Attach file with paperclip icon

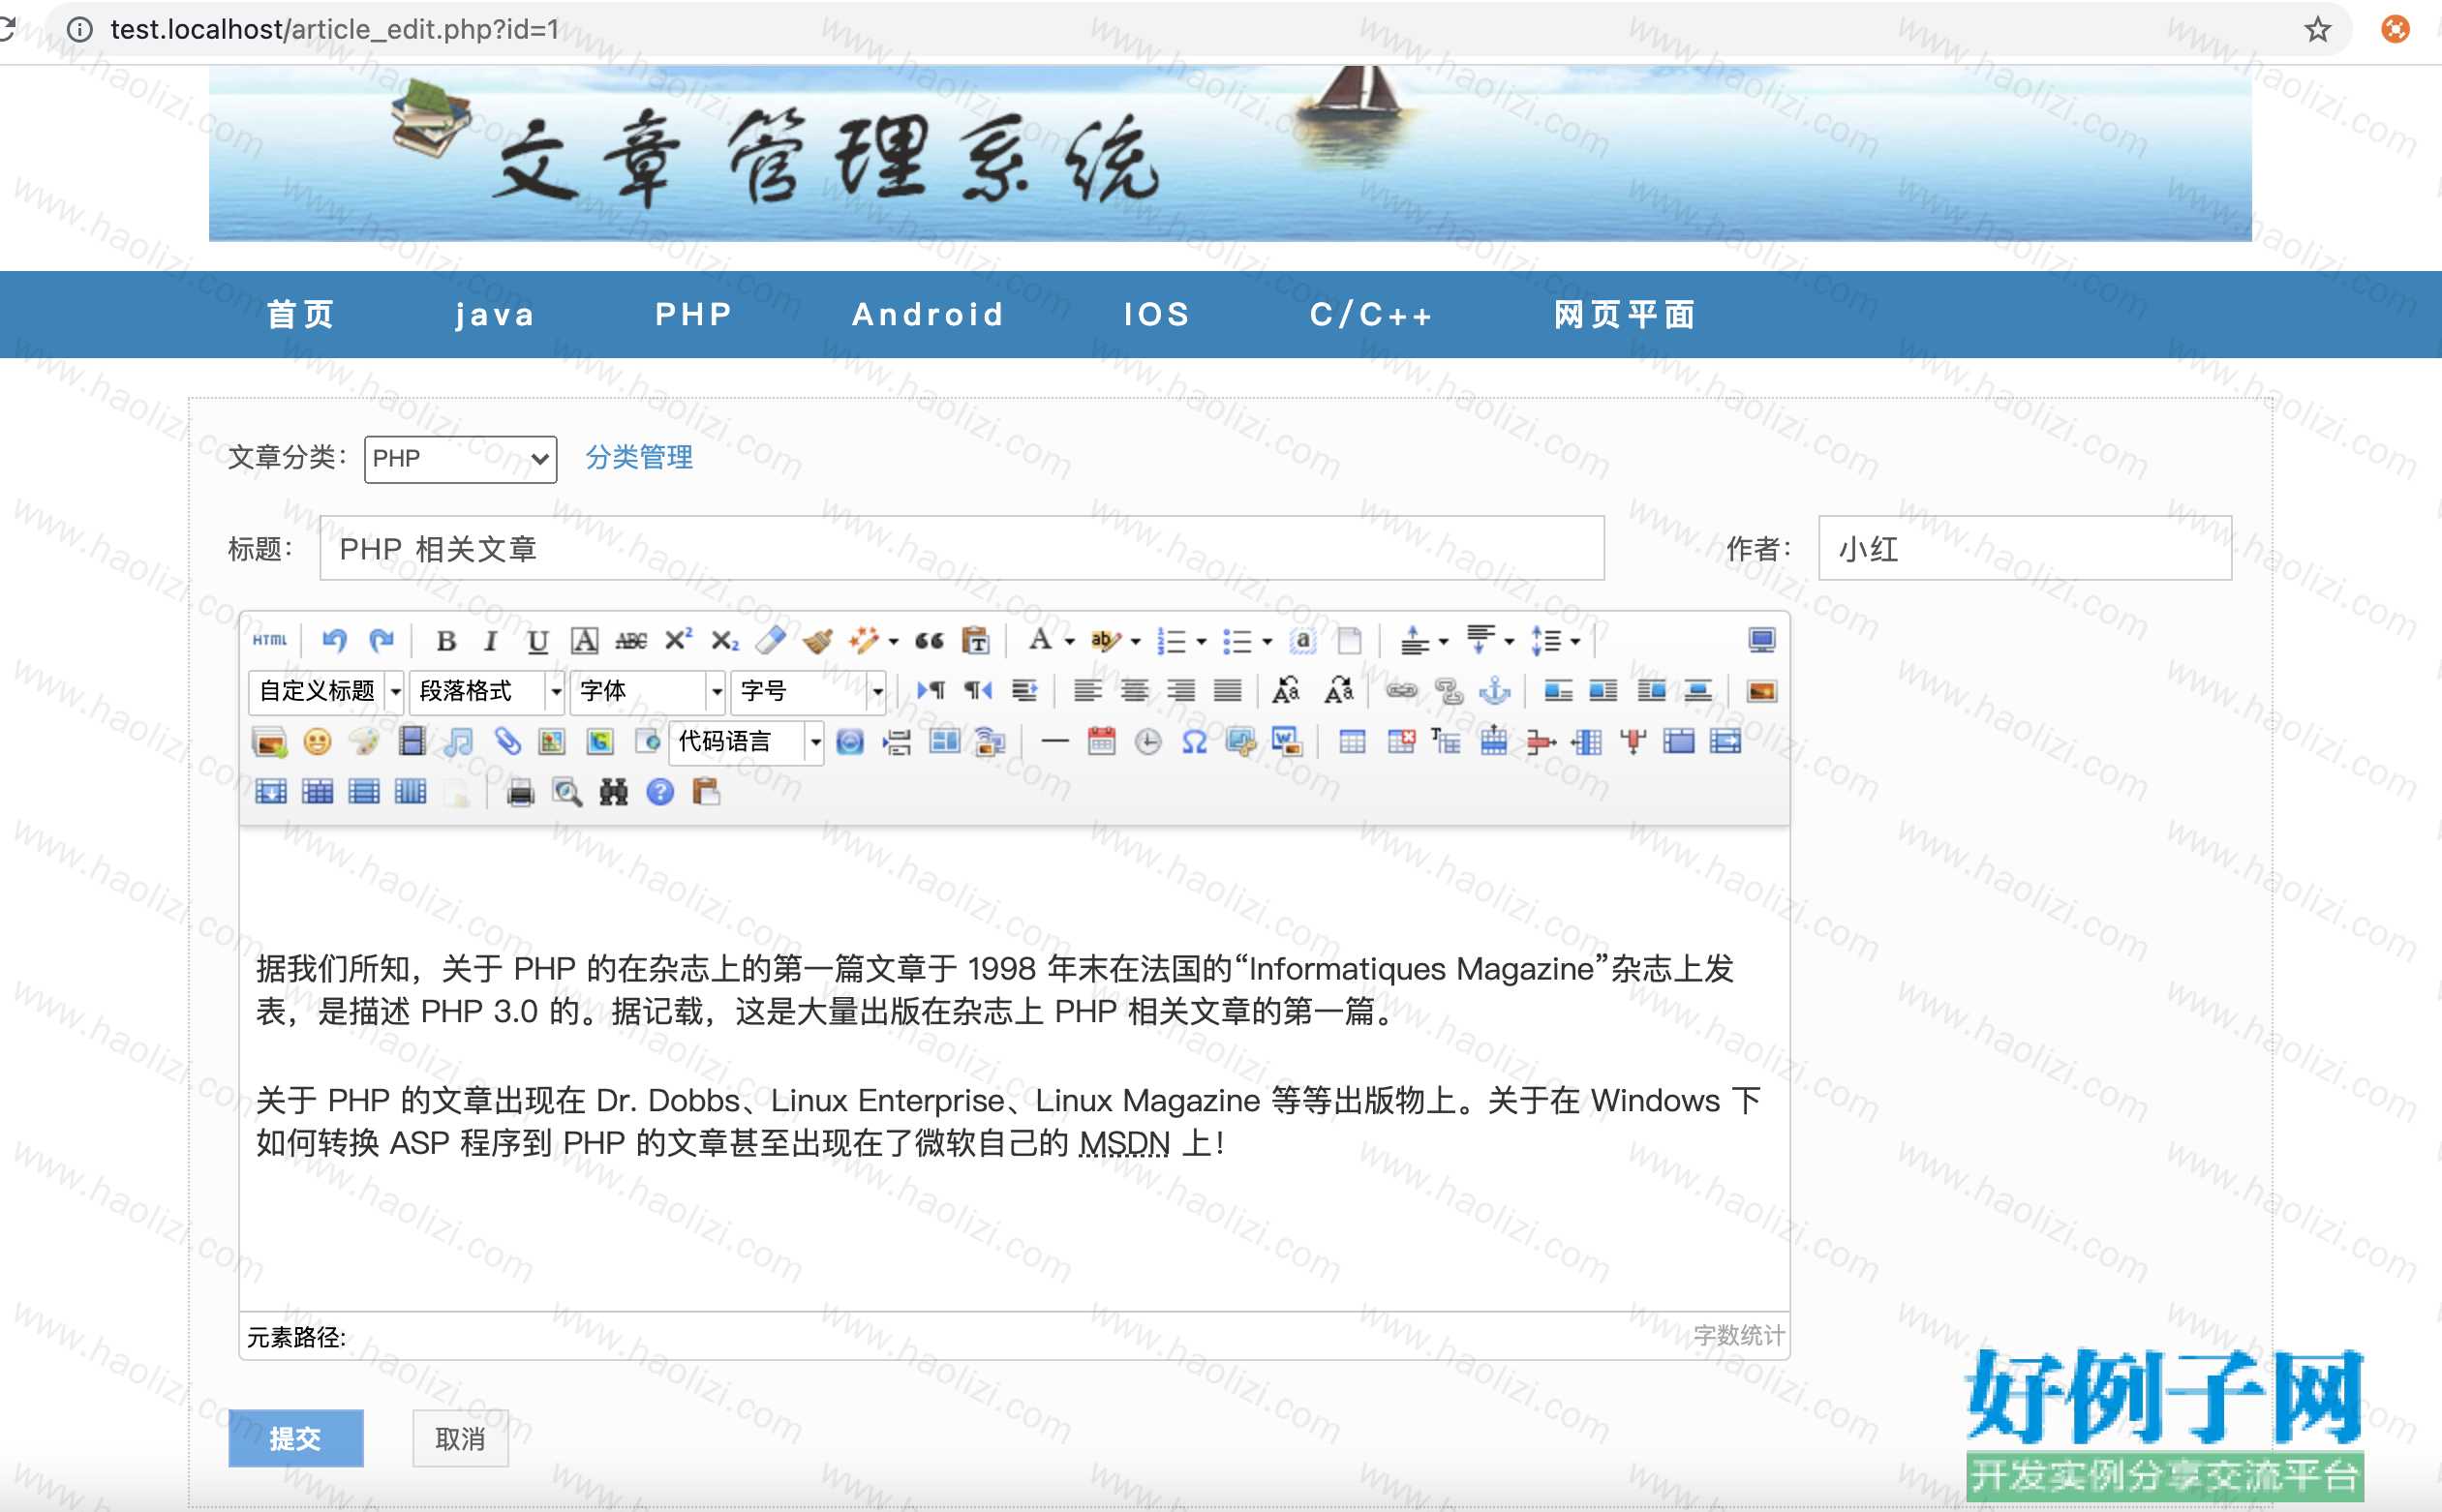pyautogui.click(x=506, y=742)
